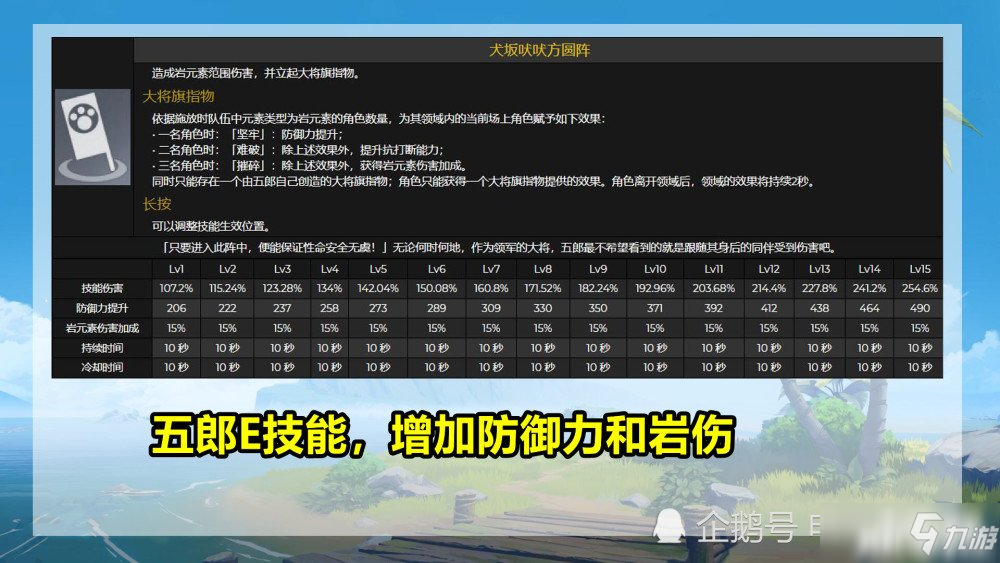
Task: Click the 防御力提升 row label
Action: pyautogui.click(x=102, y=309)
